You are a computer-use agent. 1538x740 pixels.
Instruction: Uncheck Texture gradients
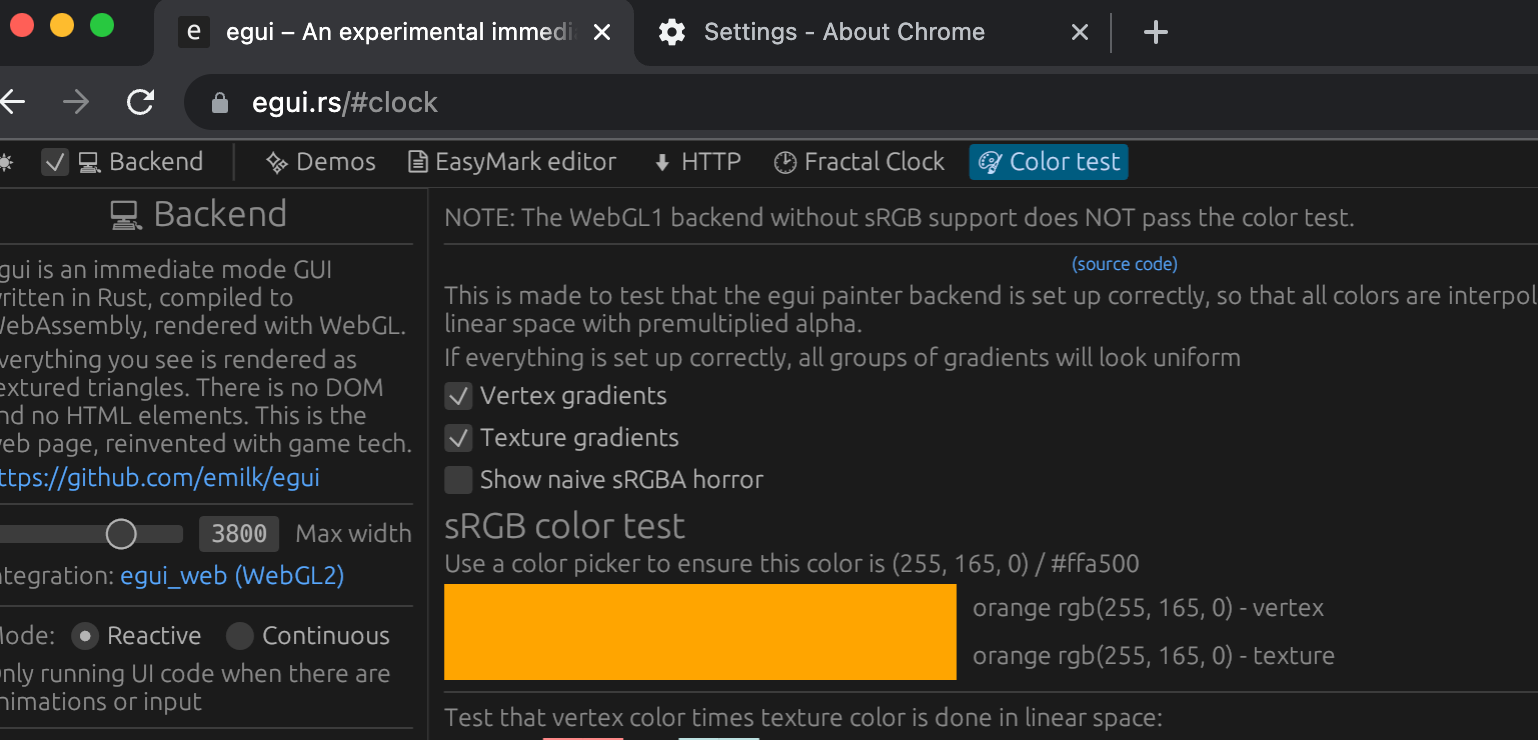pyautogui.click(x=458, y=437)
